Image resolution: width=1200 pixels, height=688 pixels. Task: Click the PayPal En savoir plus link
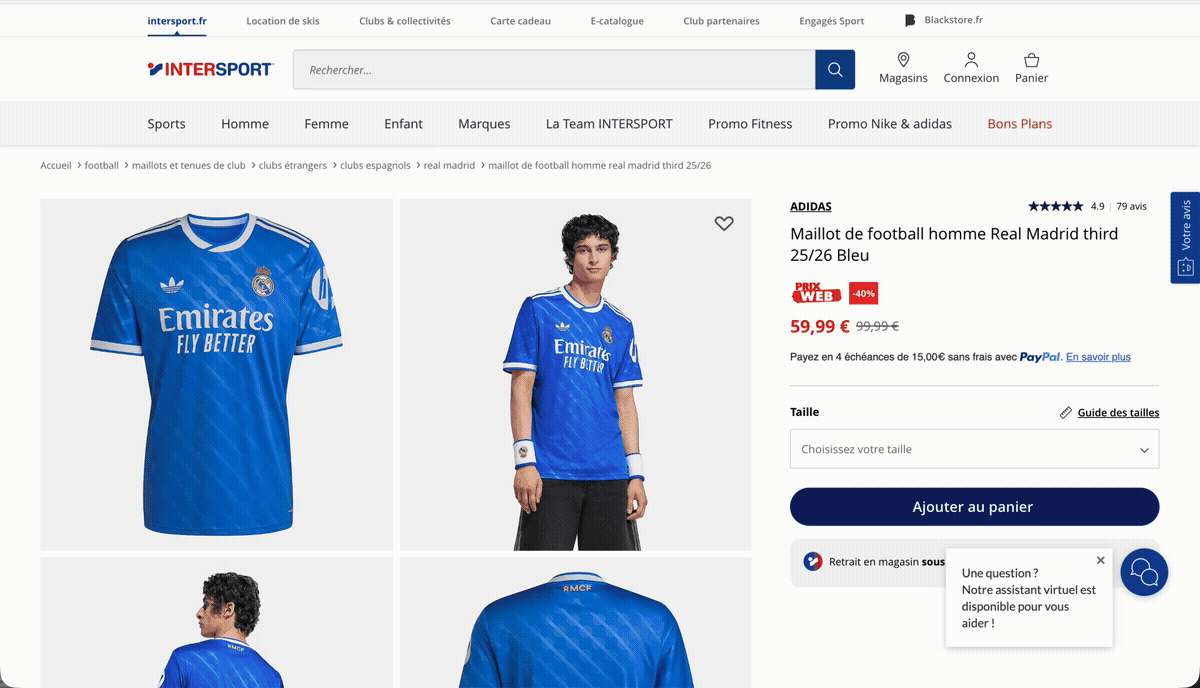[1098, 357]
